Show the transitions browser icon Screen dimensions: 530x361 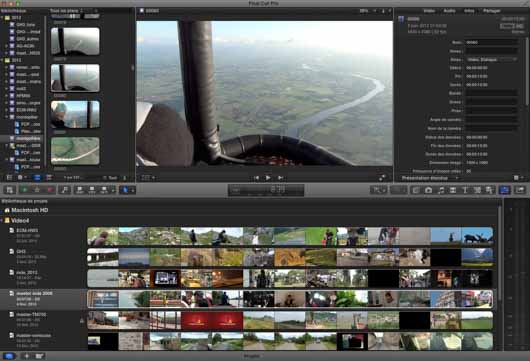pos(453,190)
